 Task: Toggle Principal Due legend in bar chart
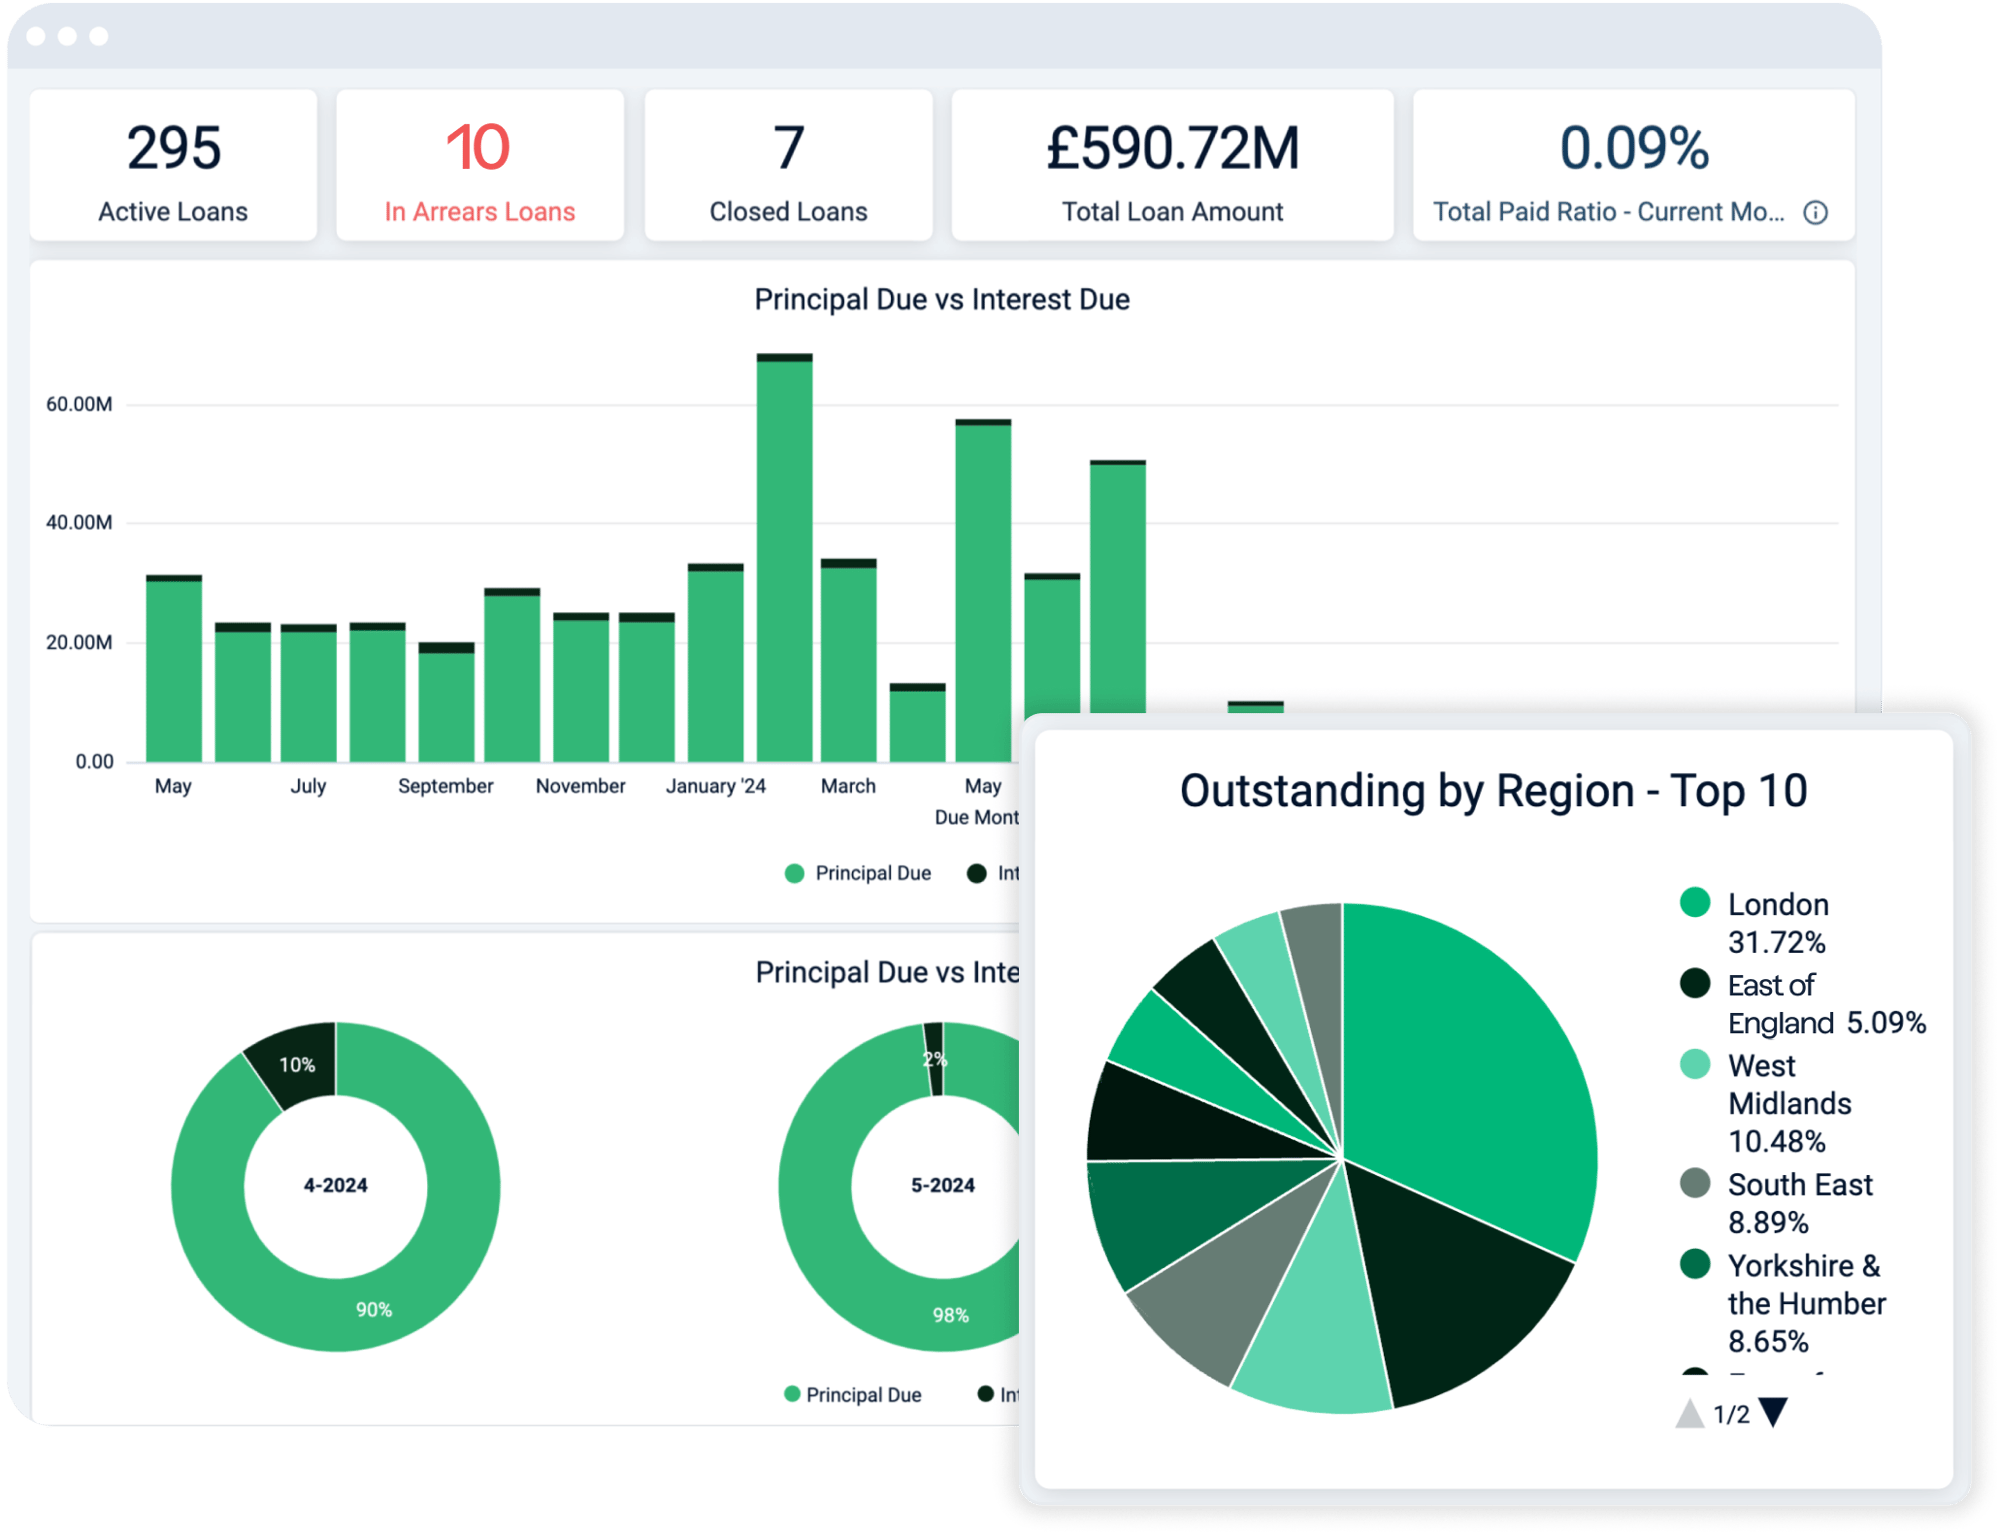click(858, 873)
